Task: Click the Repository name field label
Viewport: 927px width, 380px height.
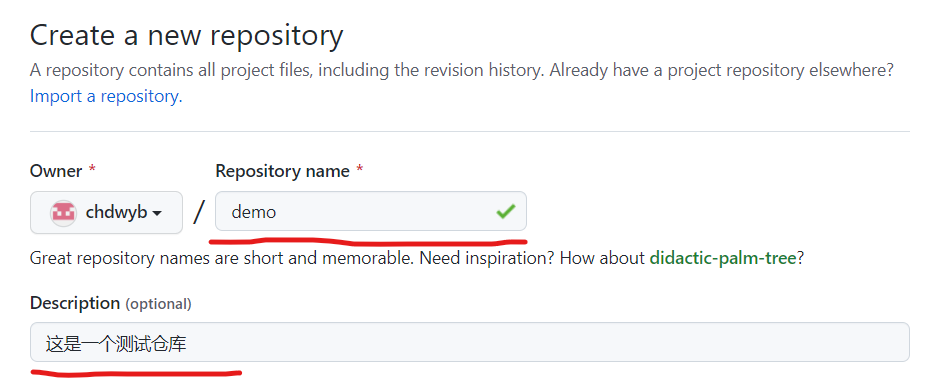Action: (283, 171)
